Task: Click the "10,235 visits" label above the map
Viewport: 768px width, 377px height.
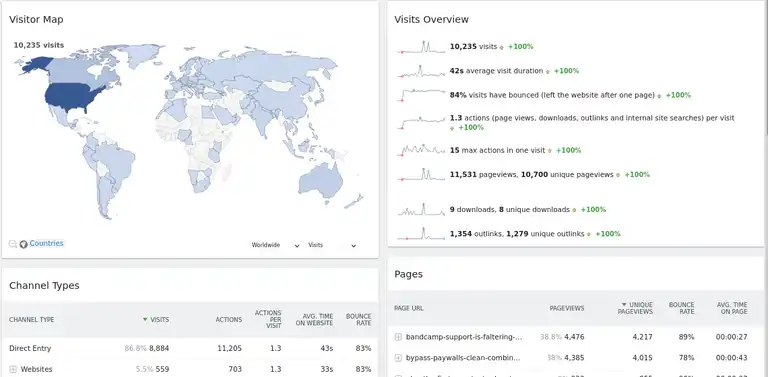Action: click(39, 45)
